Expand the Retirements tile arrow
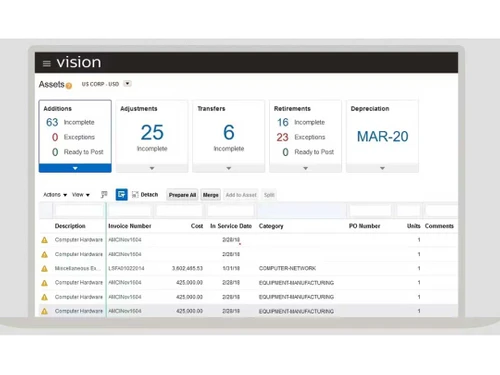The image size is (500, 375). [x=305, y=168]
